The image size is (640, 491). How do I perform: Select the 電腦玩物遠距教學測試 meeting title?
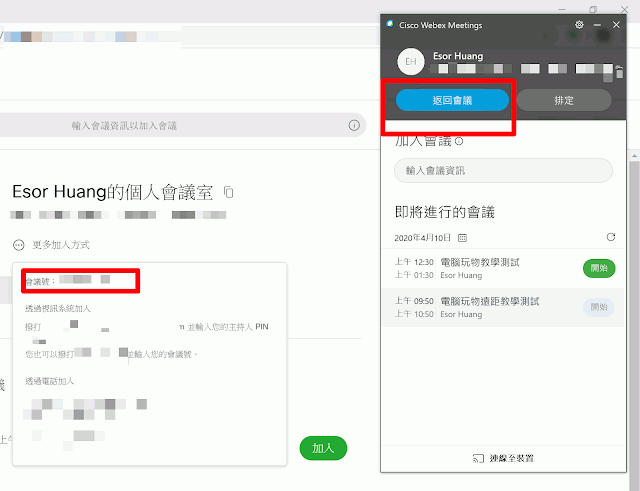489,301
